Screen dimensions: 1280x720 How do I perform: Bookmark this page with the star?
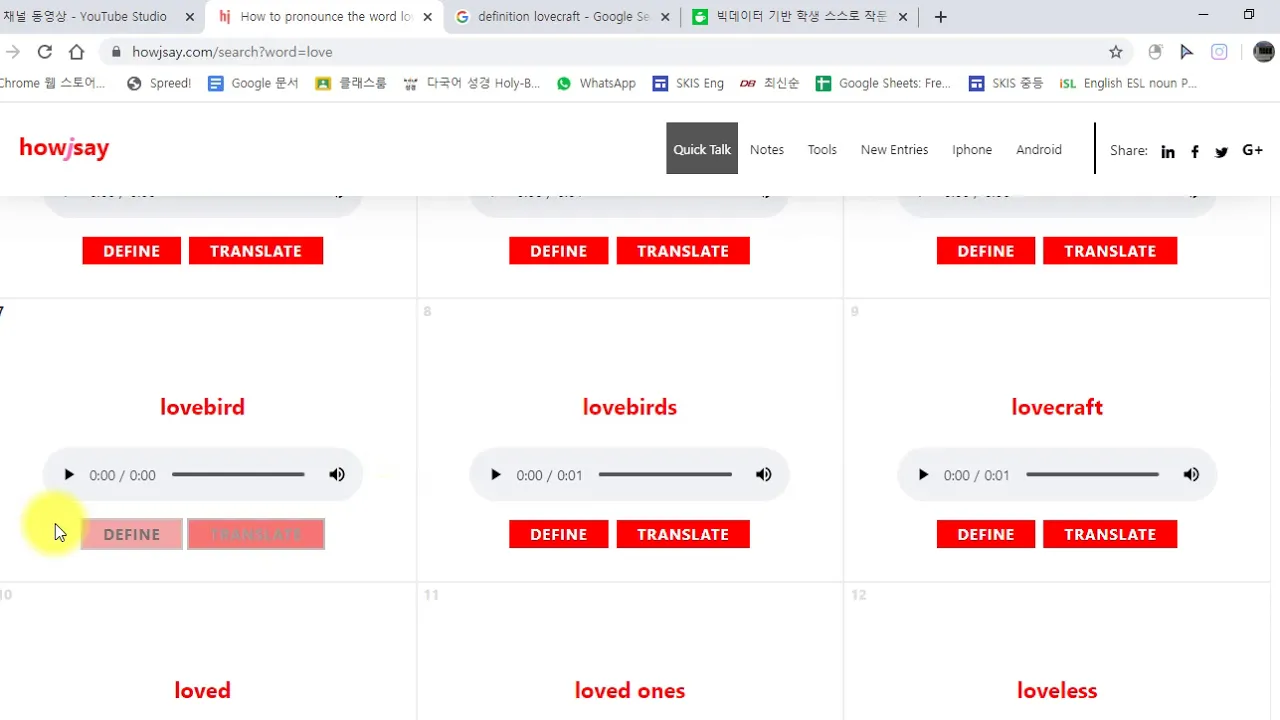[x=1116, y=52]
